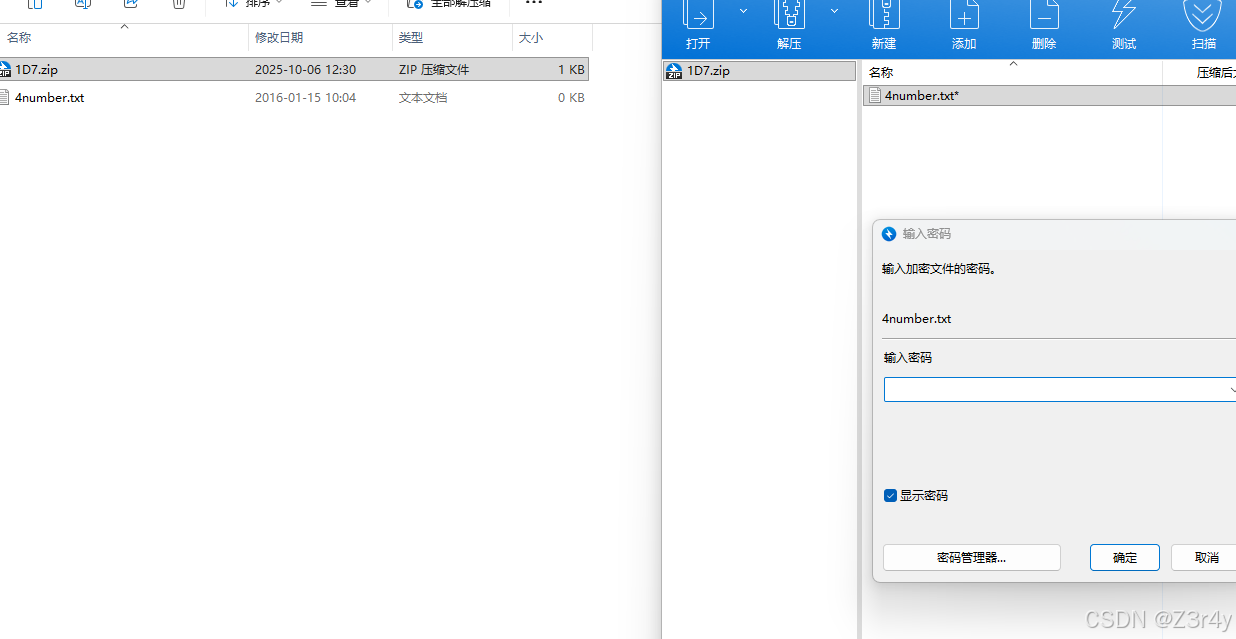Image resolution: width=1236 pixels, height=639 pixels.
Task: Click the ZIP 压缩文件 type cell
Action: (x=434, y=69)
